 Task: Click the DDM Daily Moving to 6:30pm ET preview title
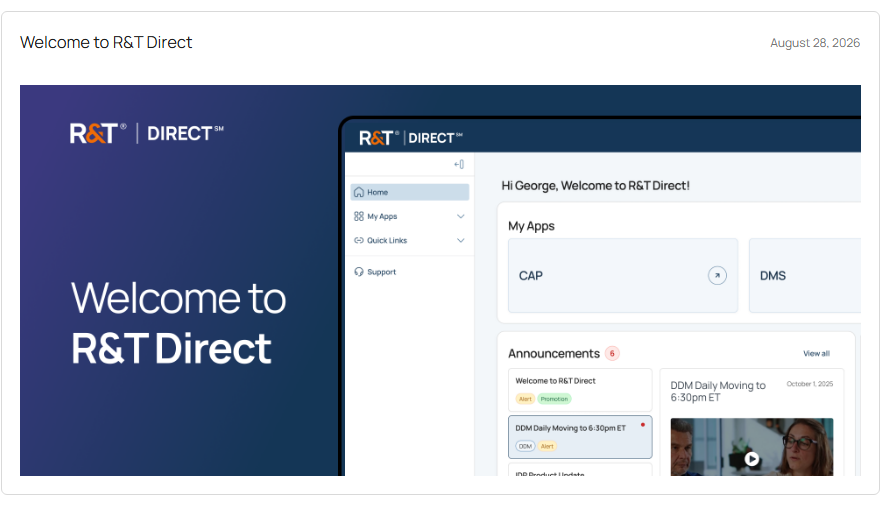[x=718, y=391]
